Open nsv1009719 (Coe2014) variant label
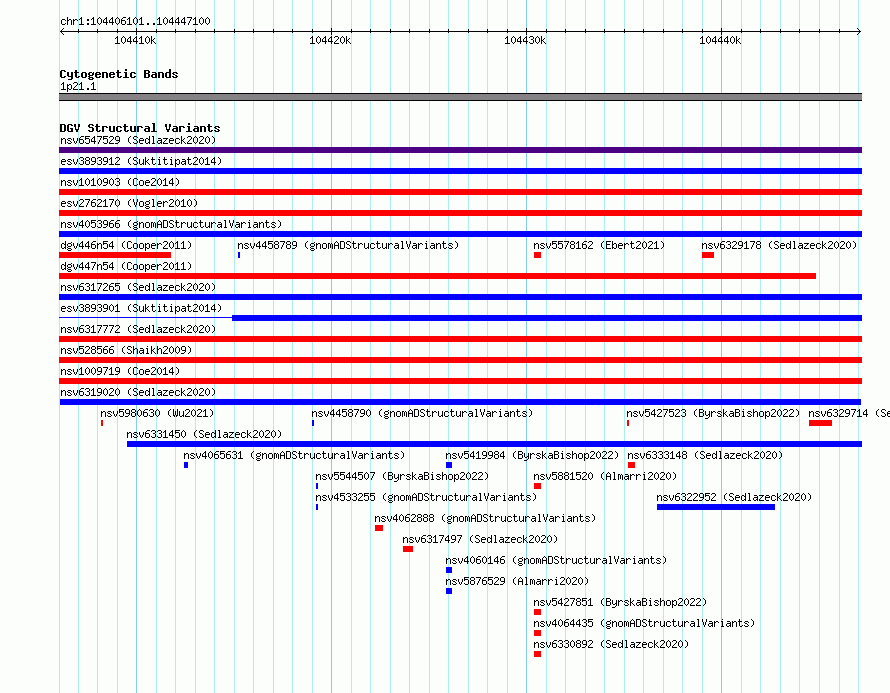Image resolution: width=890 pixels, height=693 pixels. pyautogui.click(x=120, y=371)
